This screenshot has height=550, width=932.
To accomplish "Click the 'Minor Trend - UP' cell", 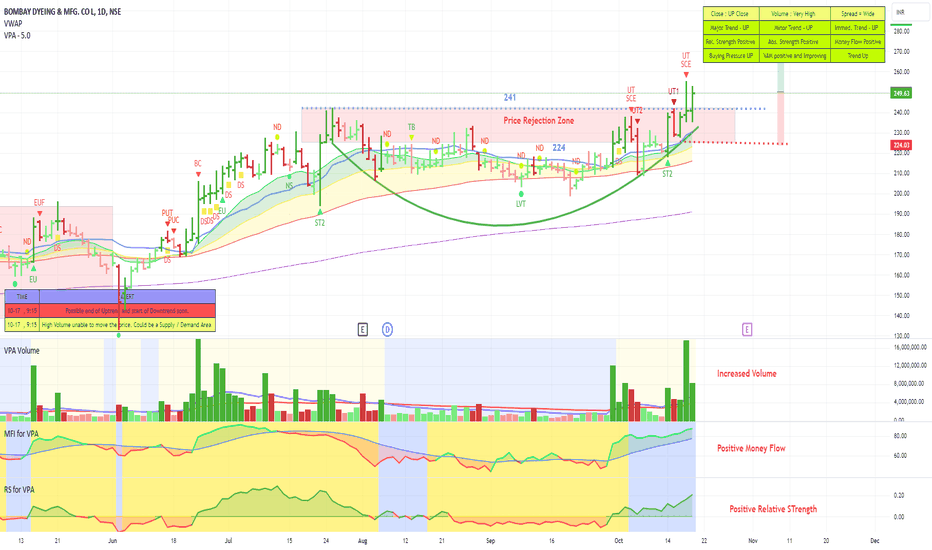I will point(794,28).
